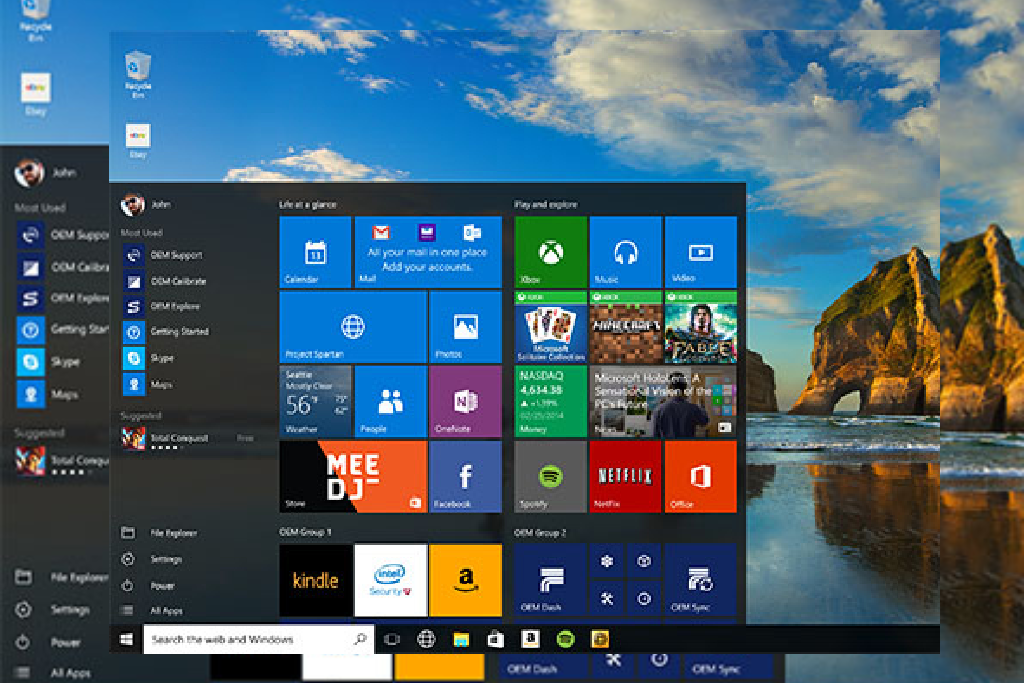
Task: Click the Search the web and Windows box
Action: tap(259, 639)
